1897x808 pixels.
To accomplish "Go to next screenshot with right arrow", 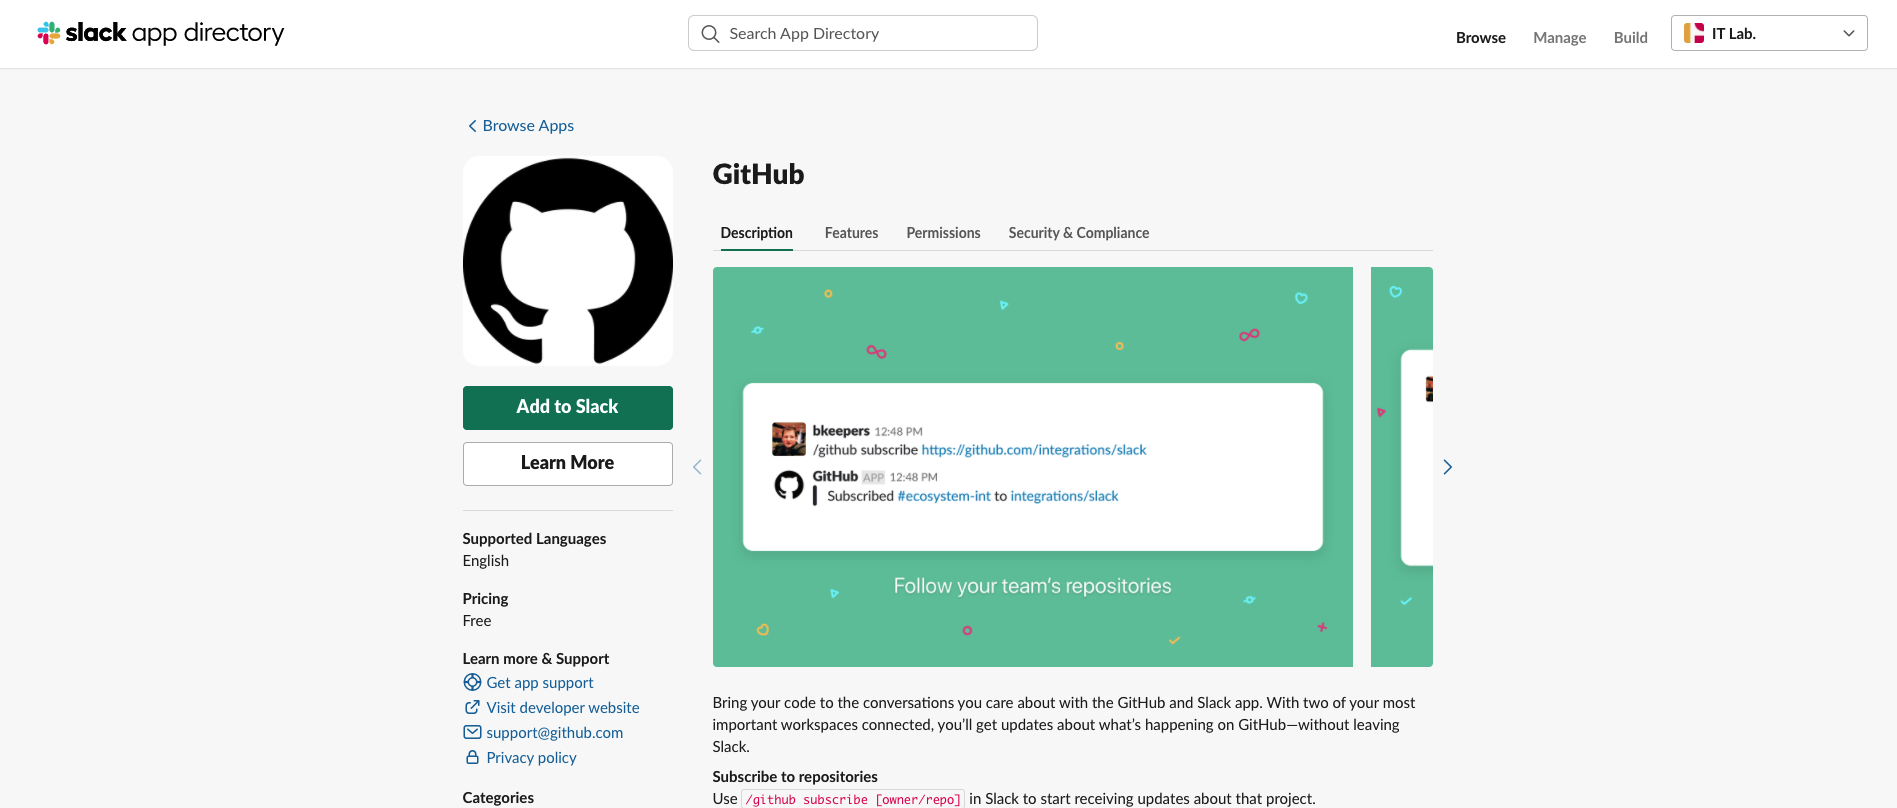I will [x=1447, y=467].
